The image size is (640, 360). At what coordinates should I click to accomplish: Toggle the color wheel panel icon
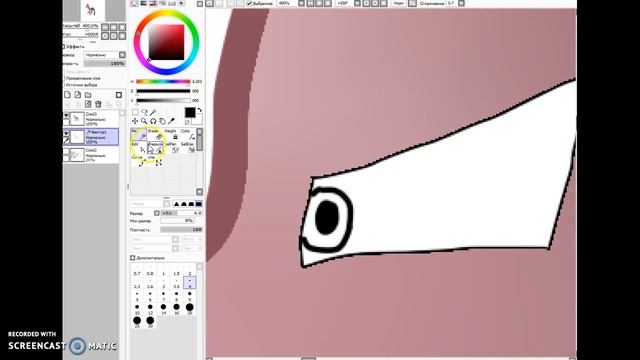pyautogui.click(x=134, y=3)
